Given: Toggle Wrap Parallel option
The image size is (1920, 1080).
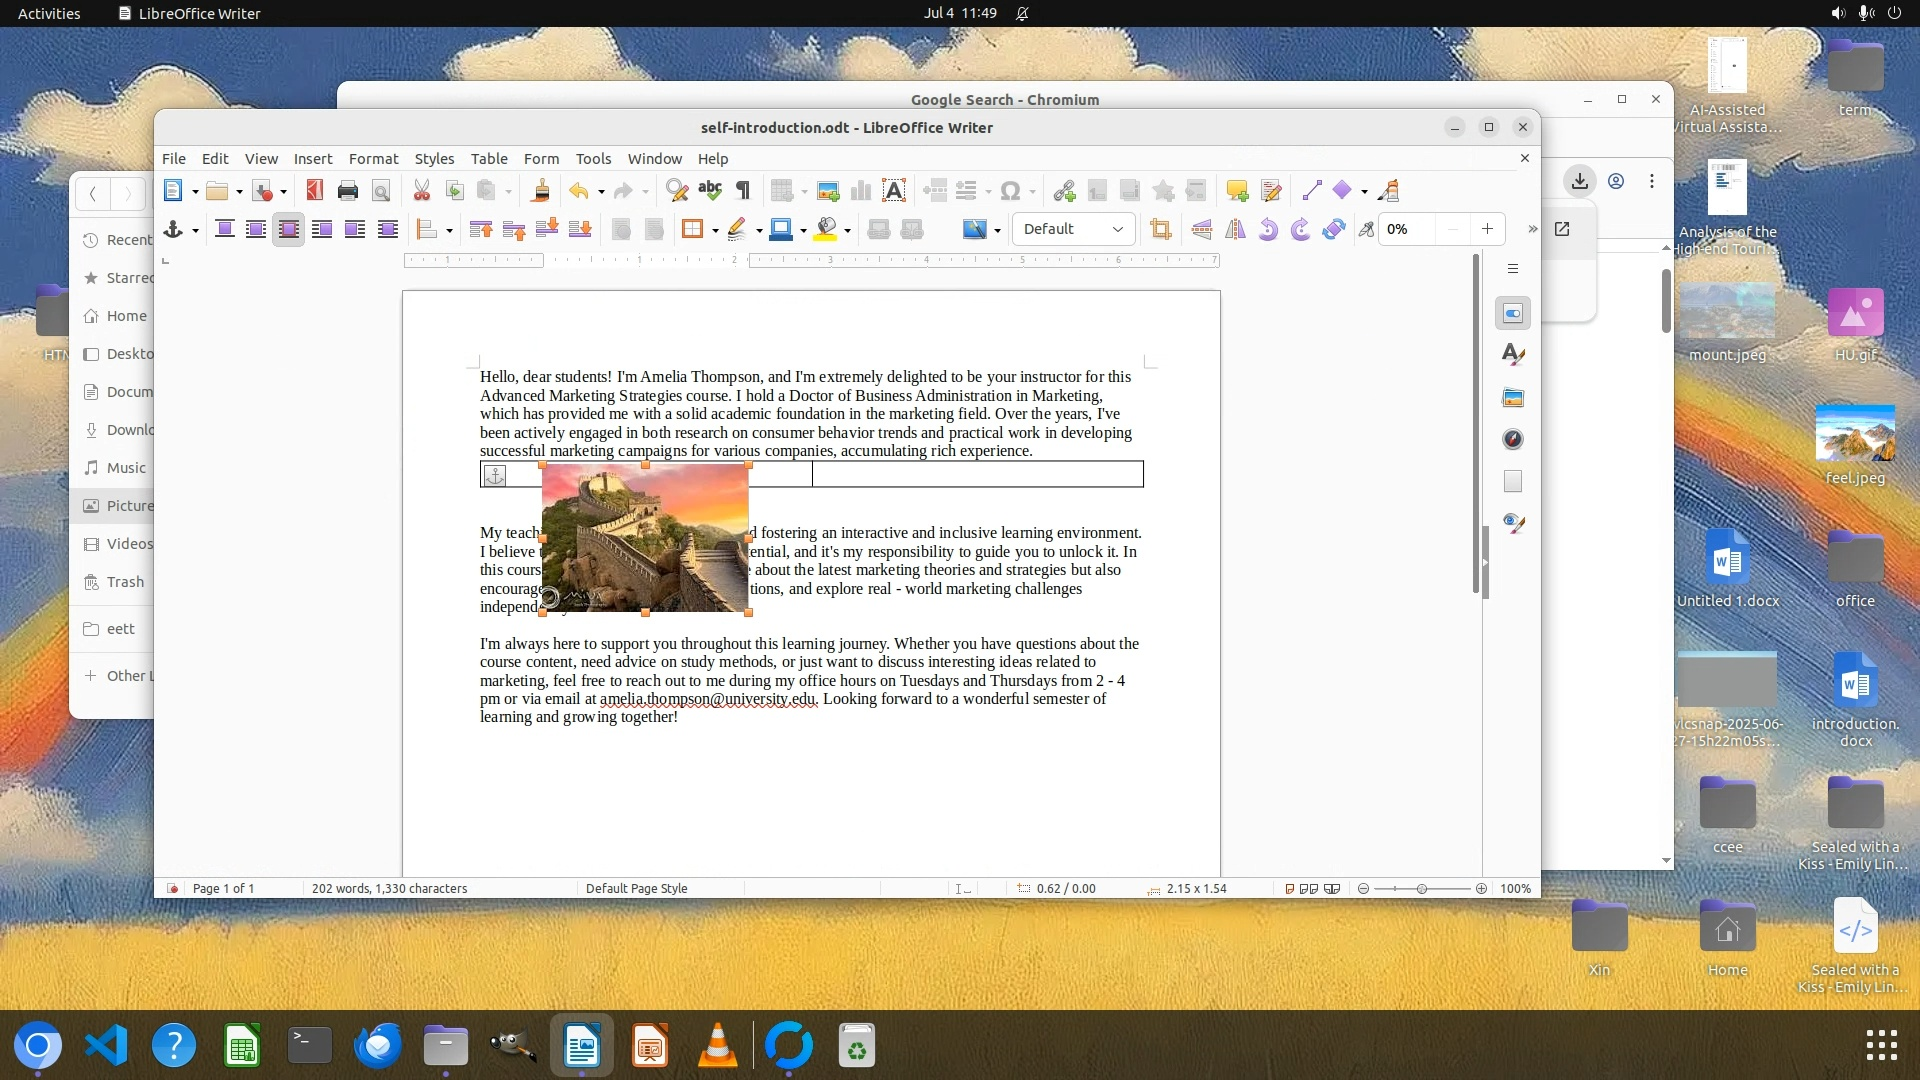Looking at the screenshot, I should (x=256, y=229).
